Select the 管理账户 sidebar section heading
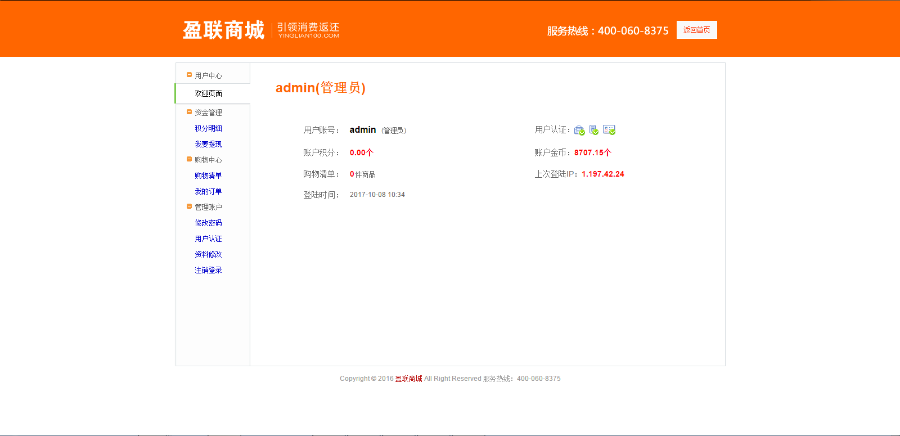900x436 pixels. 208,207
